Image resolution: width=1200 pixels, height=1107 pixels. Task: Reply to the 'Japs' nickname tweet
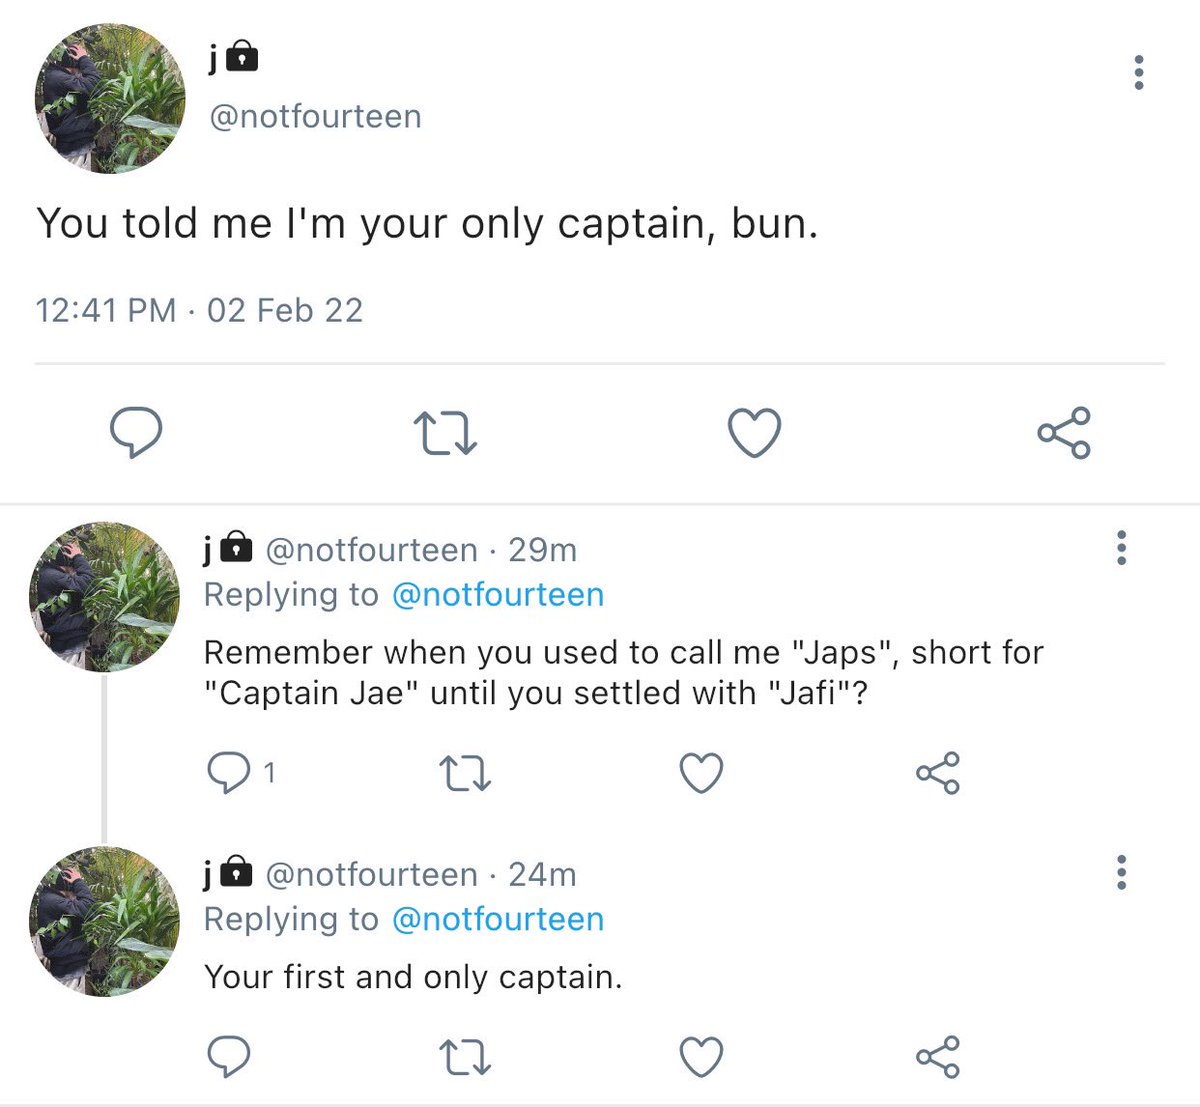tap(227, 773)
